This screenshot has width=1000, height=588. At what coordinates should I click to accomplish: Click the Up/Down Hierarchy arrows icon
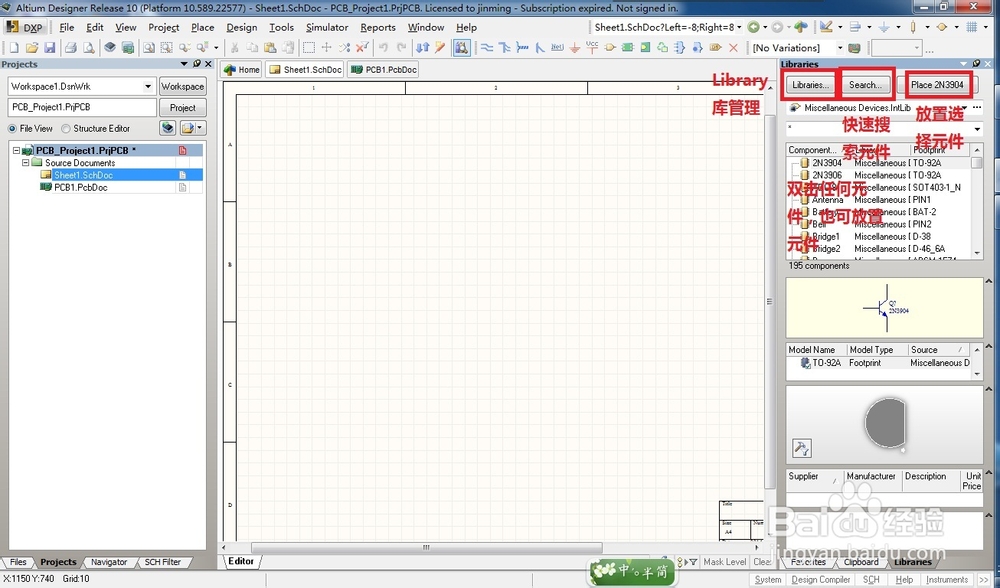click(422, 48)
